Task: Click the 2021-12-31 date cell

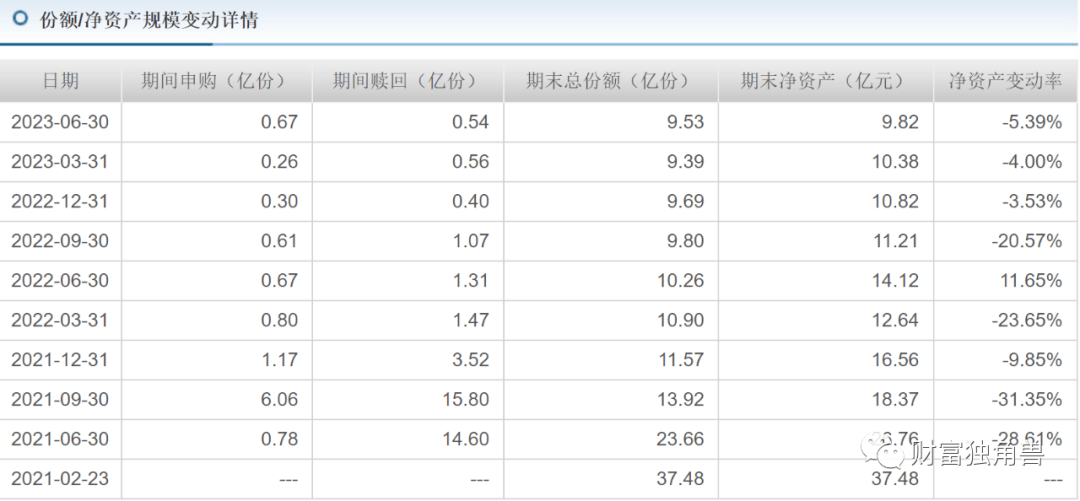Action: 60,360
